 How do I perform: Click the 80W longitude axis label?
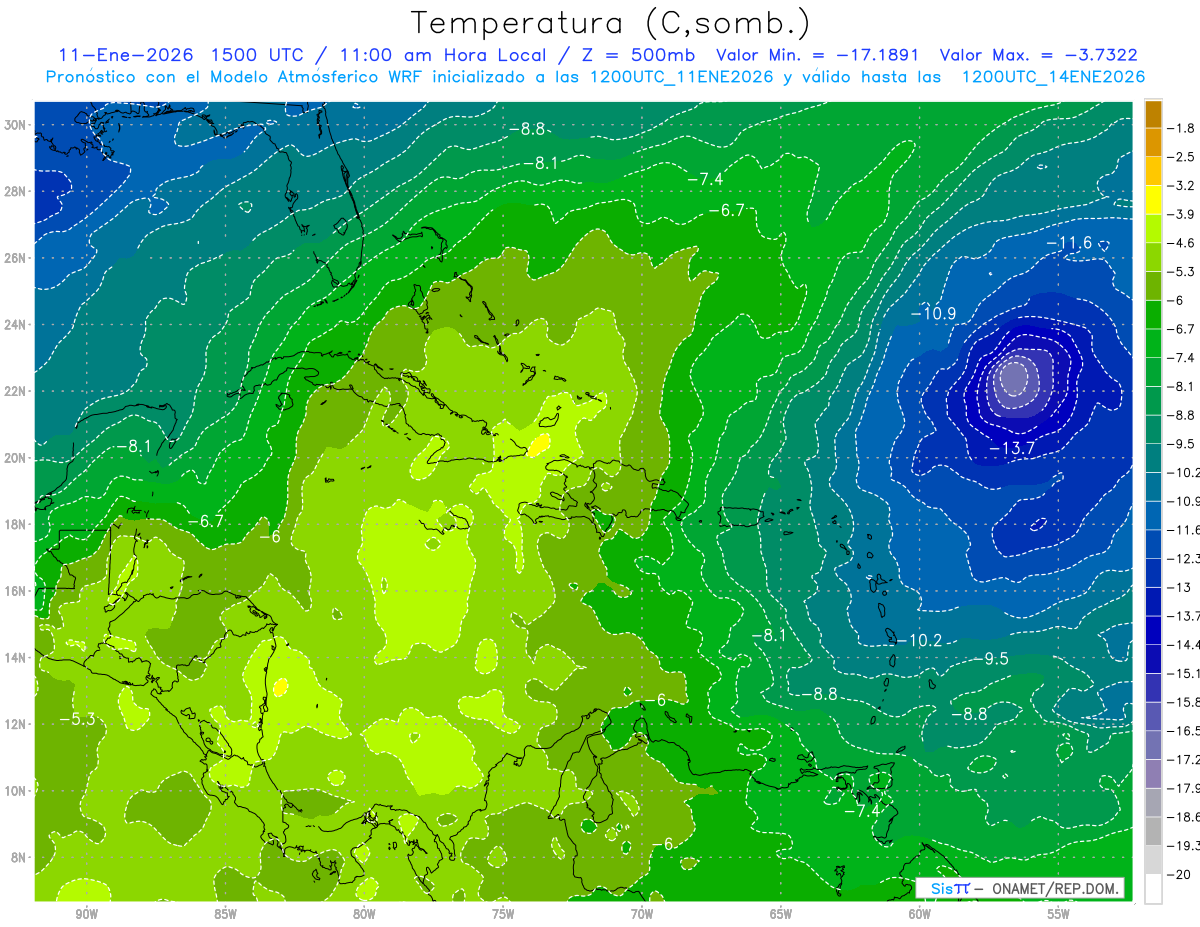pos(364,913)
